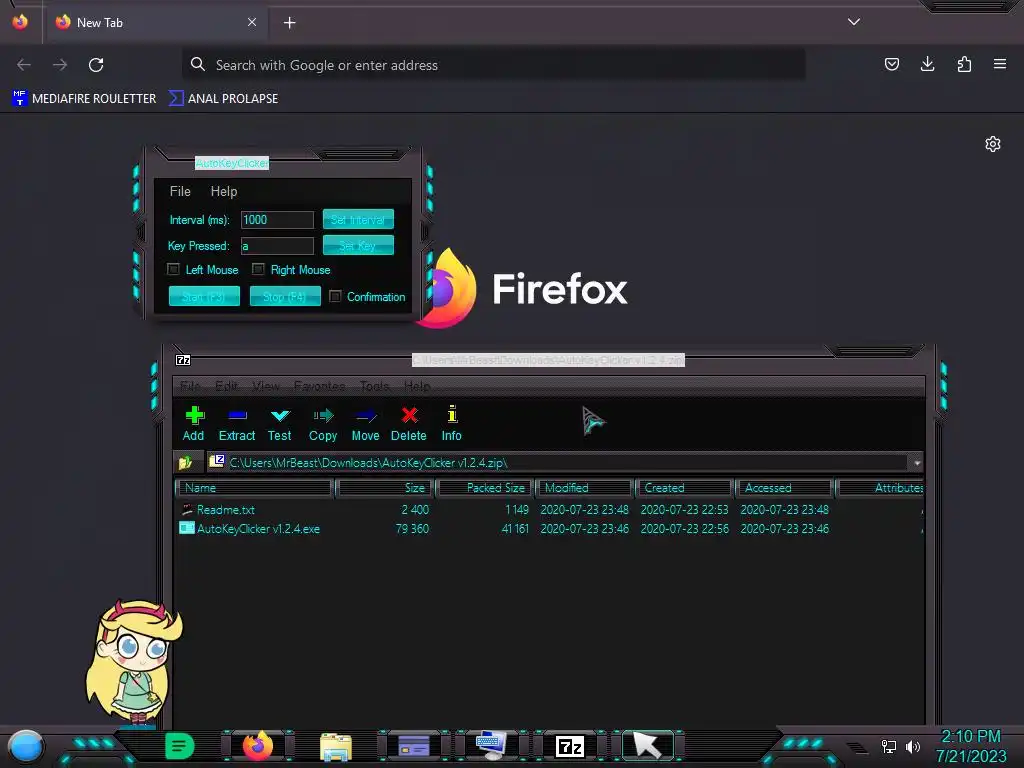The height and width of the screenshot is (768, 1024).
Task: Open the Pocket save icon
Action: pyautogui.click(x=891, y=64)
